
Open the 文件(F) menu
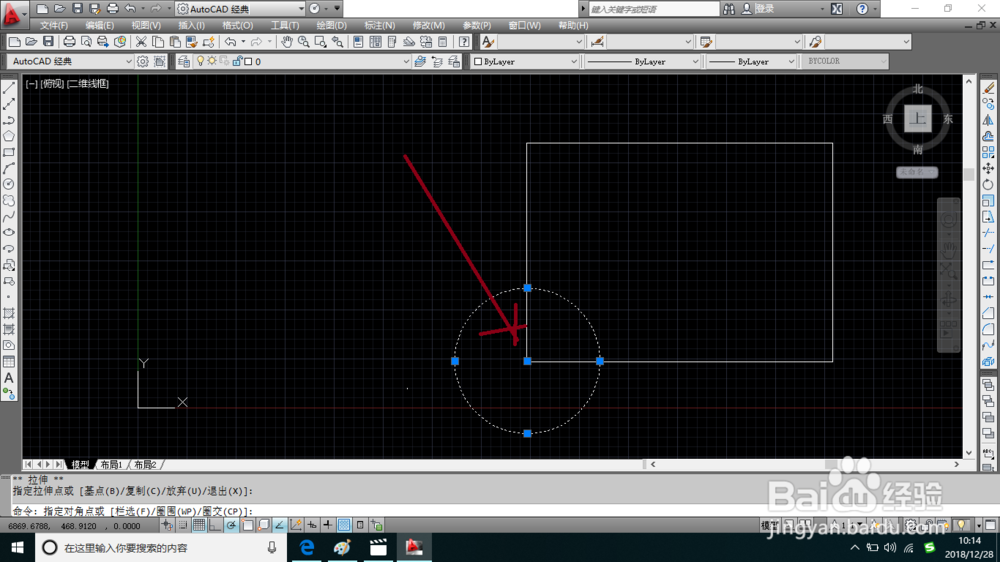coord(54,26)
